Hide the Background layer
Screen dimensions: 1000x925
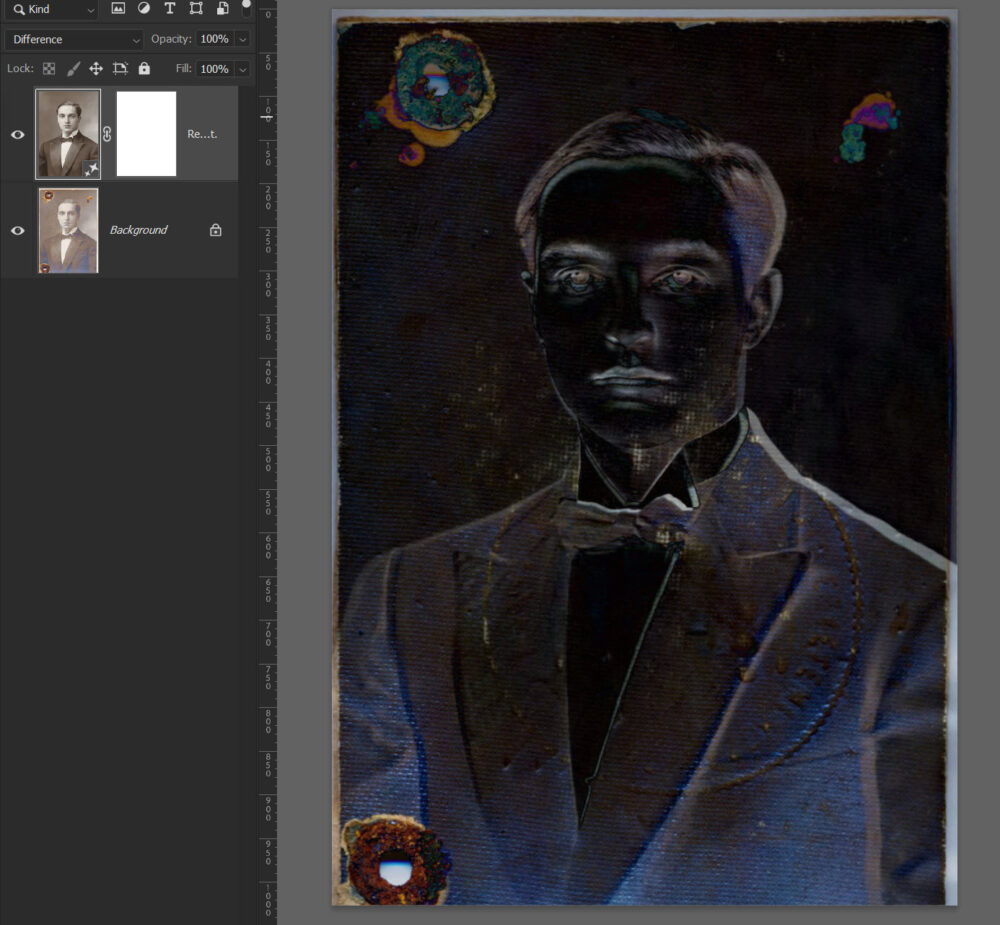[x=17, y=230]
